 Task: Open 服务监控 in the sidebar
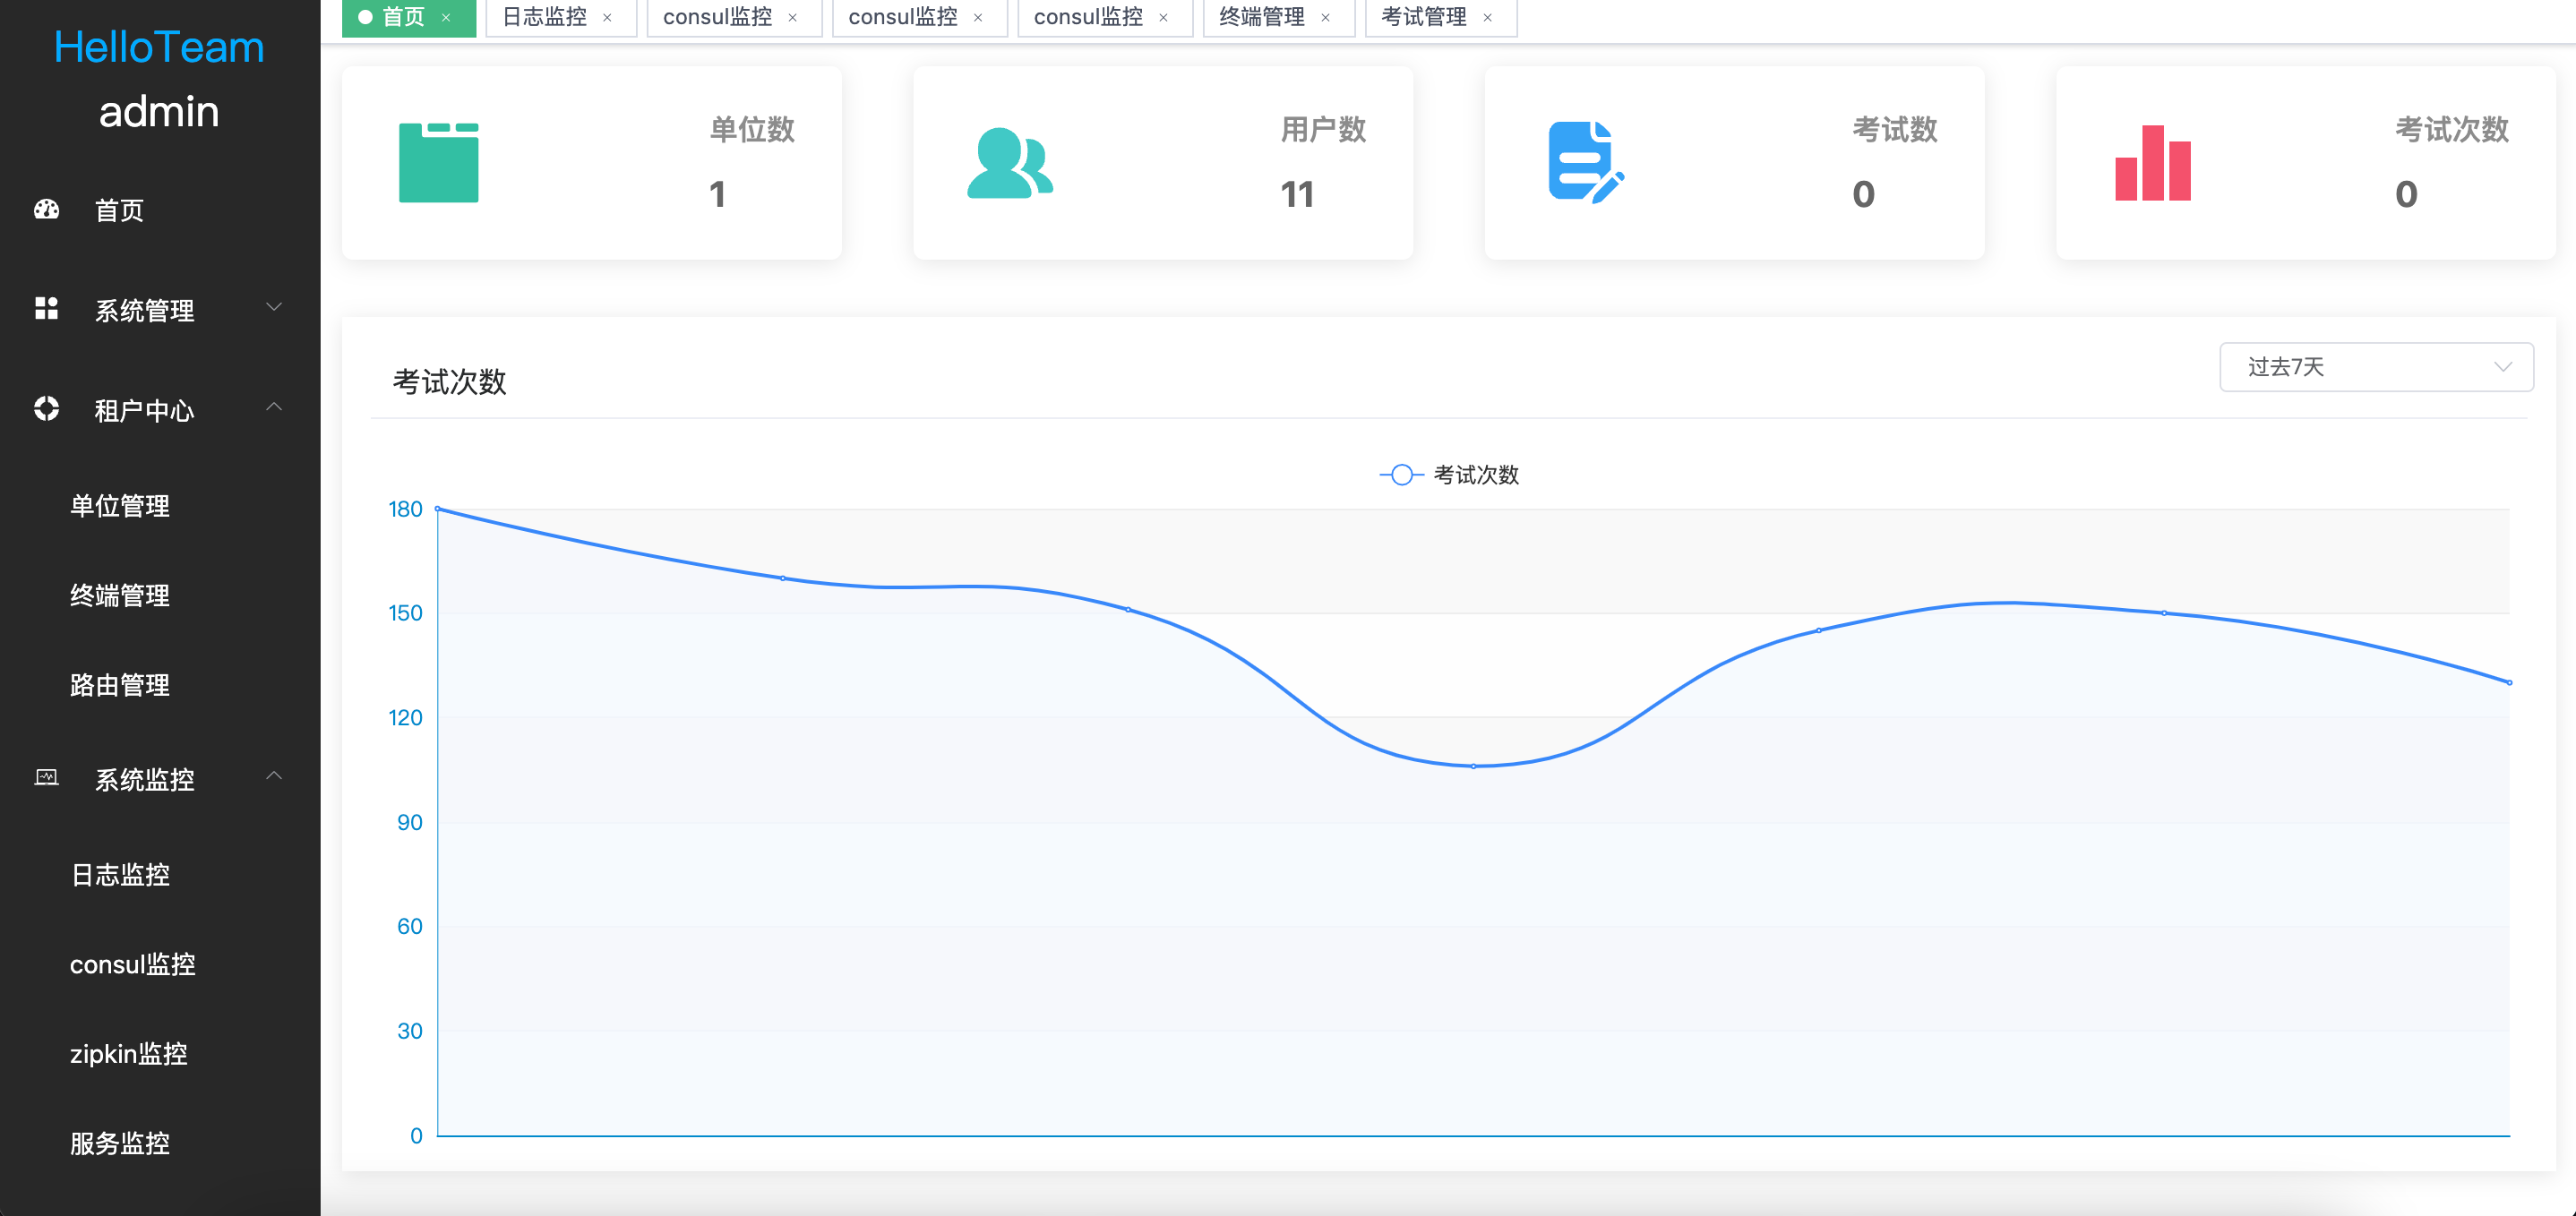click(160, 1144)
